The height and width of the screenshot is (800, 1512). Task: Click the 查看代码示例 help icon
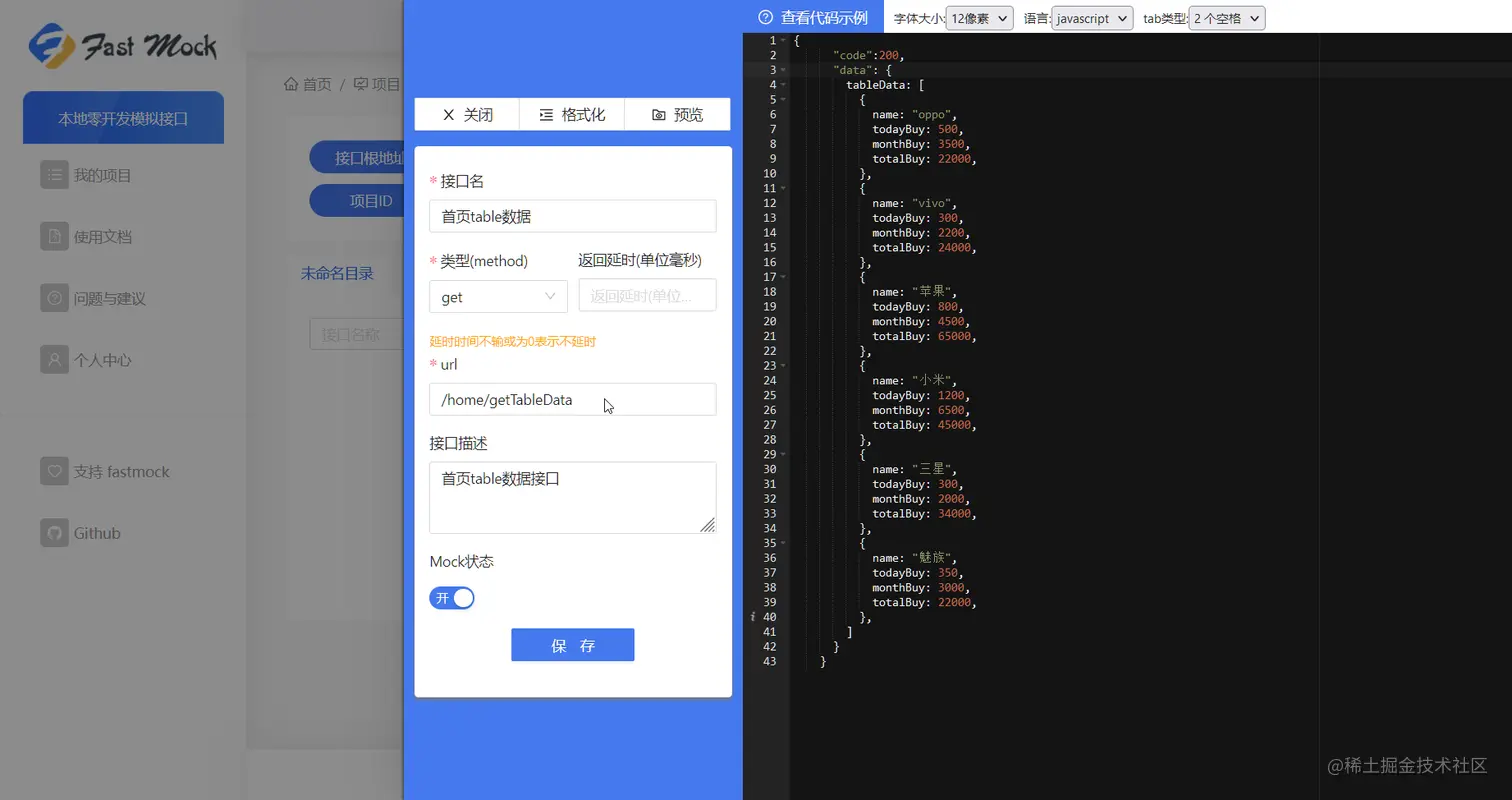click(x=766, y=17)
